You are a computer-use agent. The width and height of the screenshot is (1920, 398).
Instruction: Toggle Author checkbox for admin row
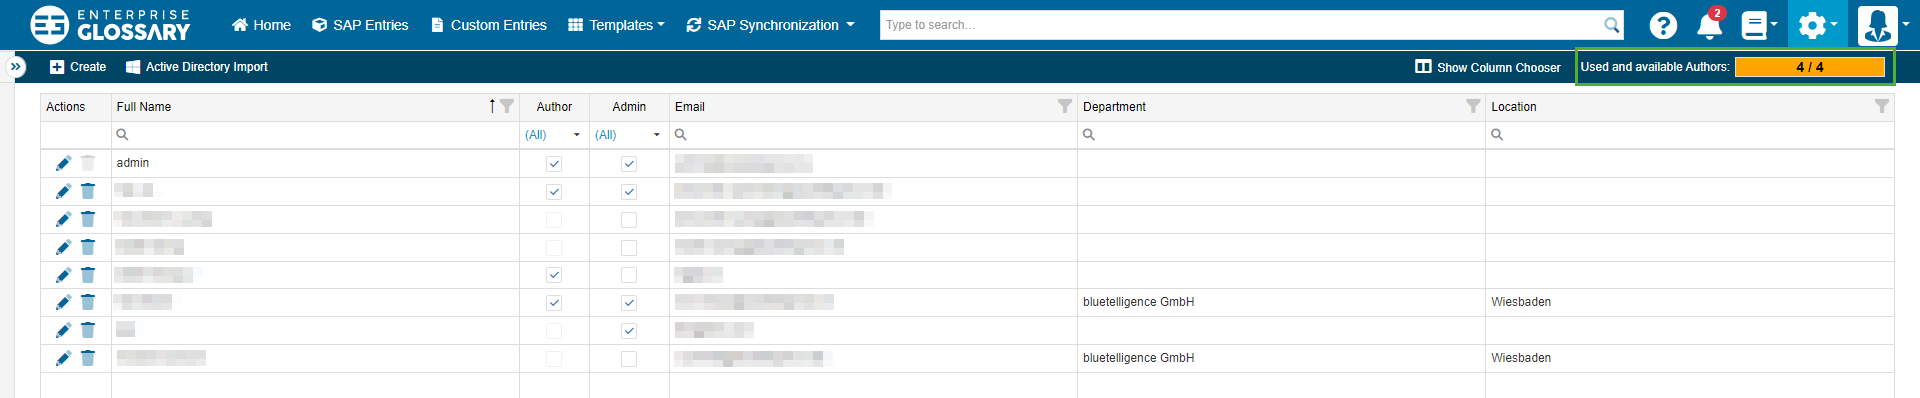(x=554, y=164)
